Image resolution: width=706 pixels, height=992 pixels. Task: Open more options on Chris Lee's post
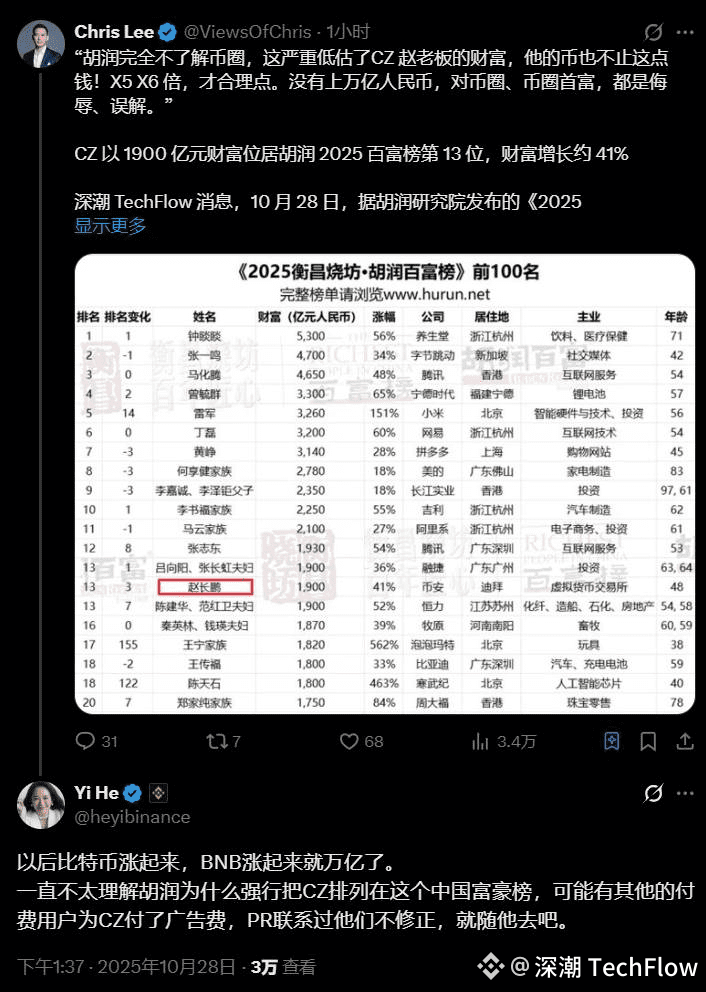coord(685,32)
